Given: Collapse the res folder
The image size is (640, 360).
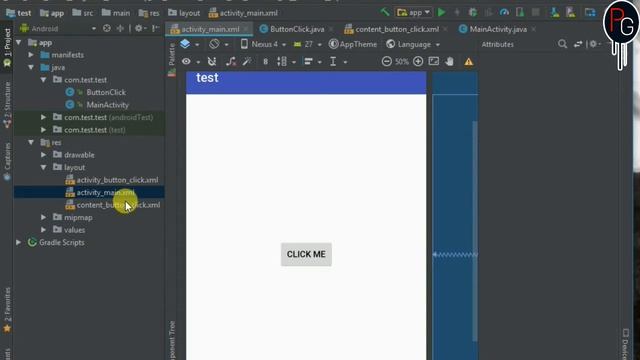Looking at the screenshot, I should tap(31, 142).
